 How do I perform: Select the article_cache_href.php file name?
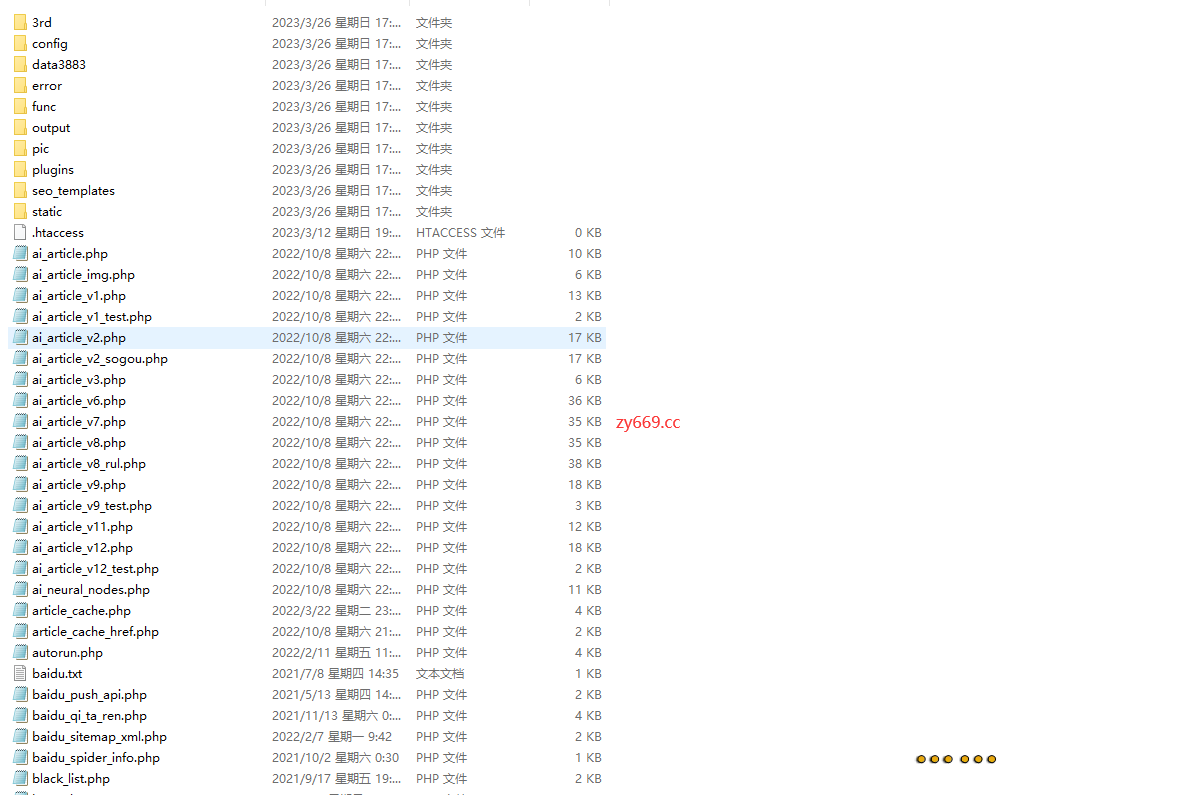click(95, 632)
